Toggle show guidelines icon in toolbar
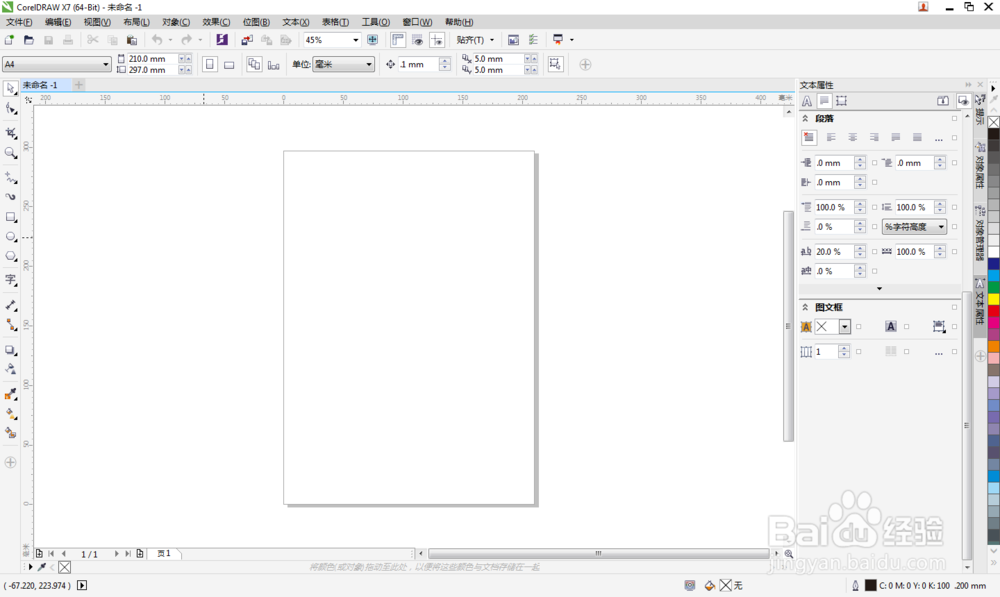 tap(437, 40)
